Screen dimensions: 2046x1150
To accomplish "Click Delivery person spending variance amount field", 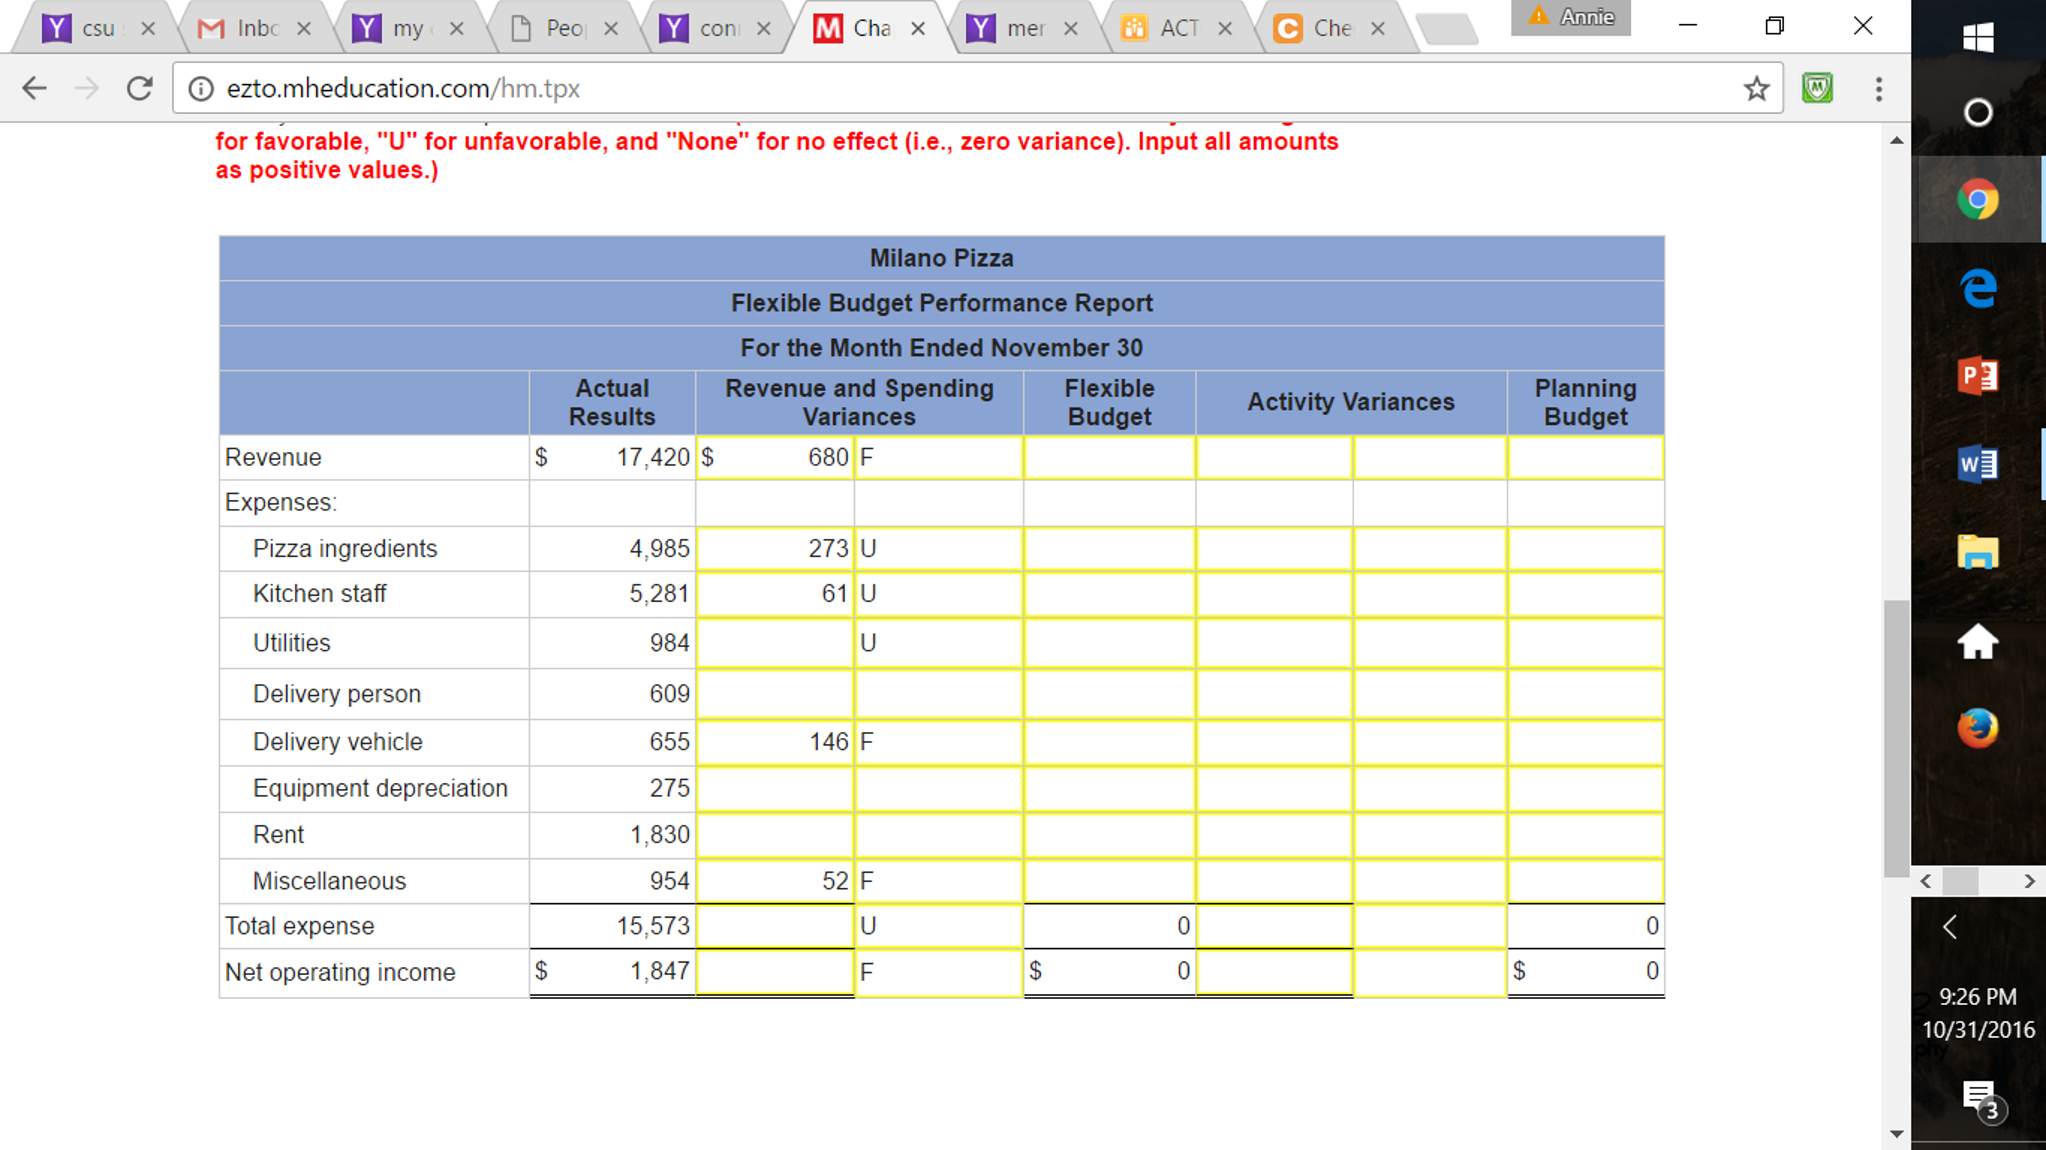I will (775, 693).
